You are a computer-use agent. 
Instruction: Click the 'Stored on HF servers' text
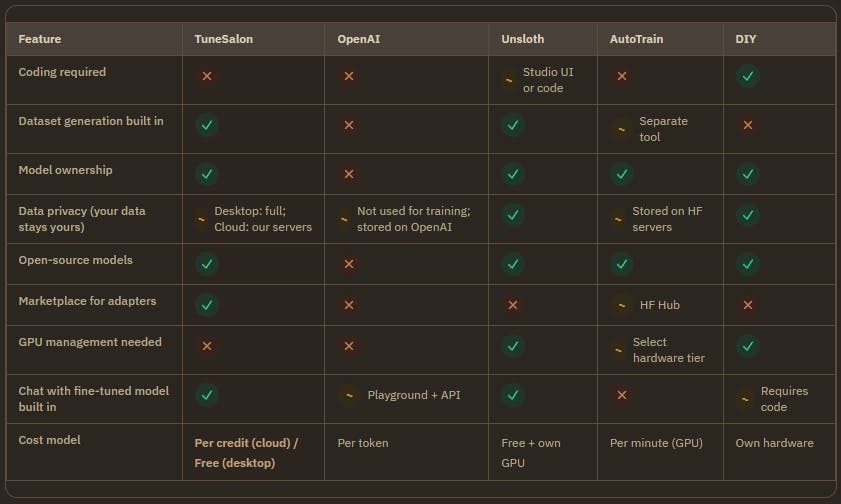pos(667,219)
